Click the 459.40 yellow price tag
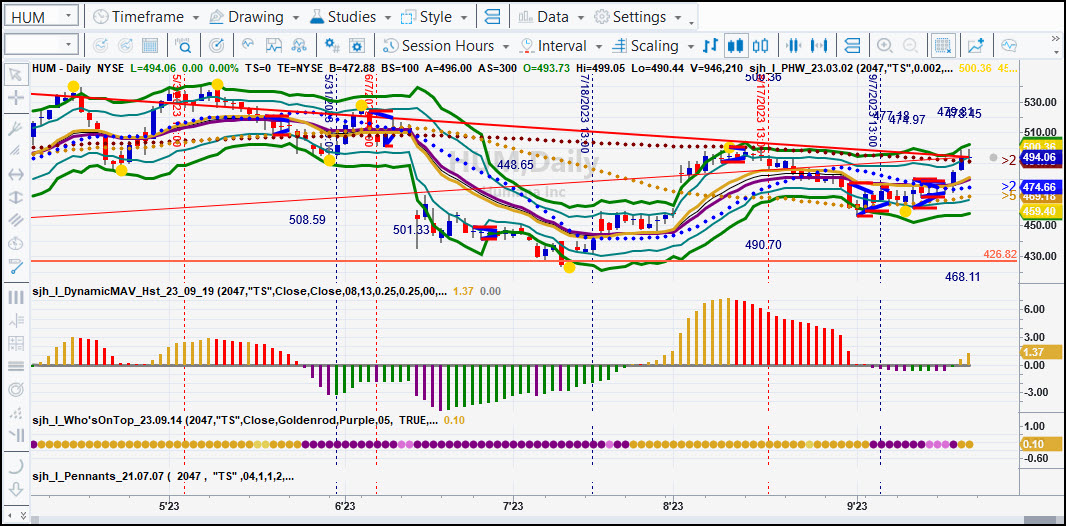1066x526 pixels. pyautogui.click(x=1039, y=211)
